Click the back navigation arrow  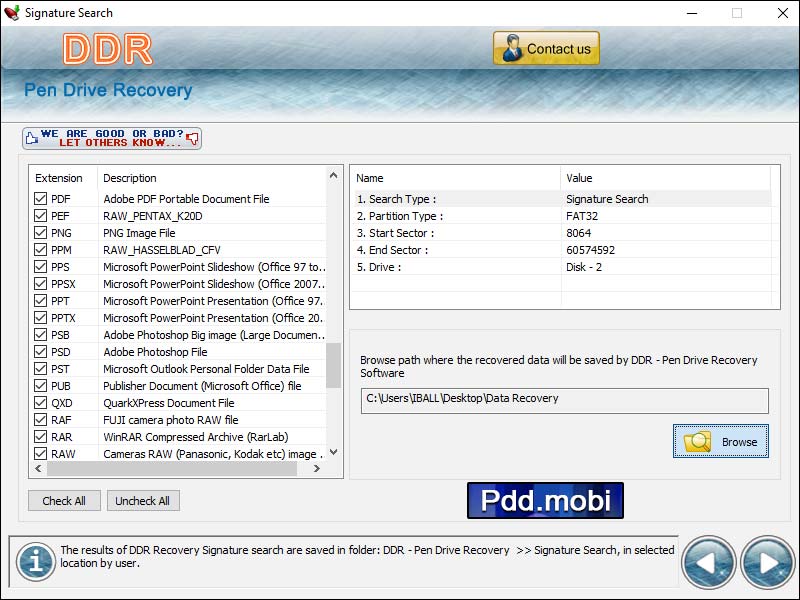(x=709, y=563)
